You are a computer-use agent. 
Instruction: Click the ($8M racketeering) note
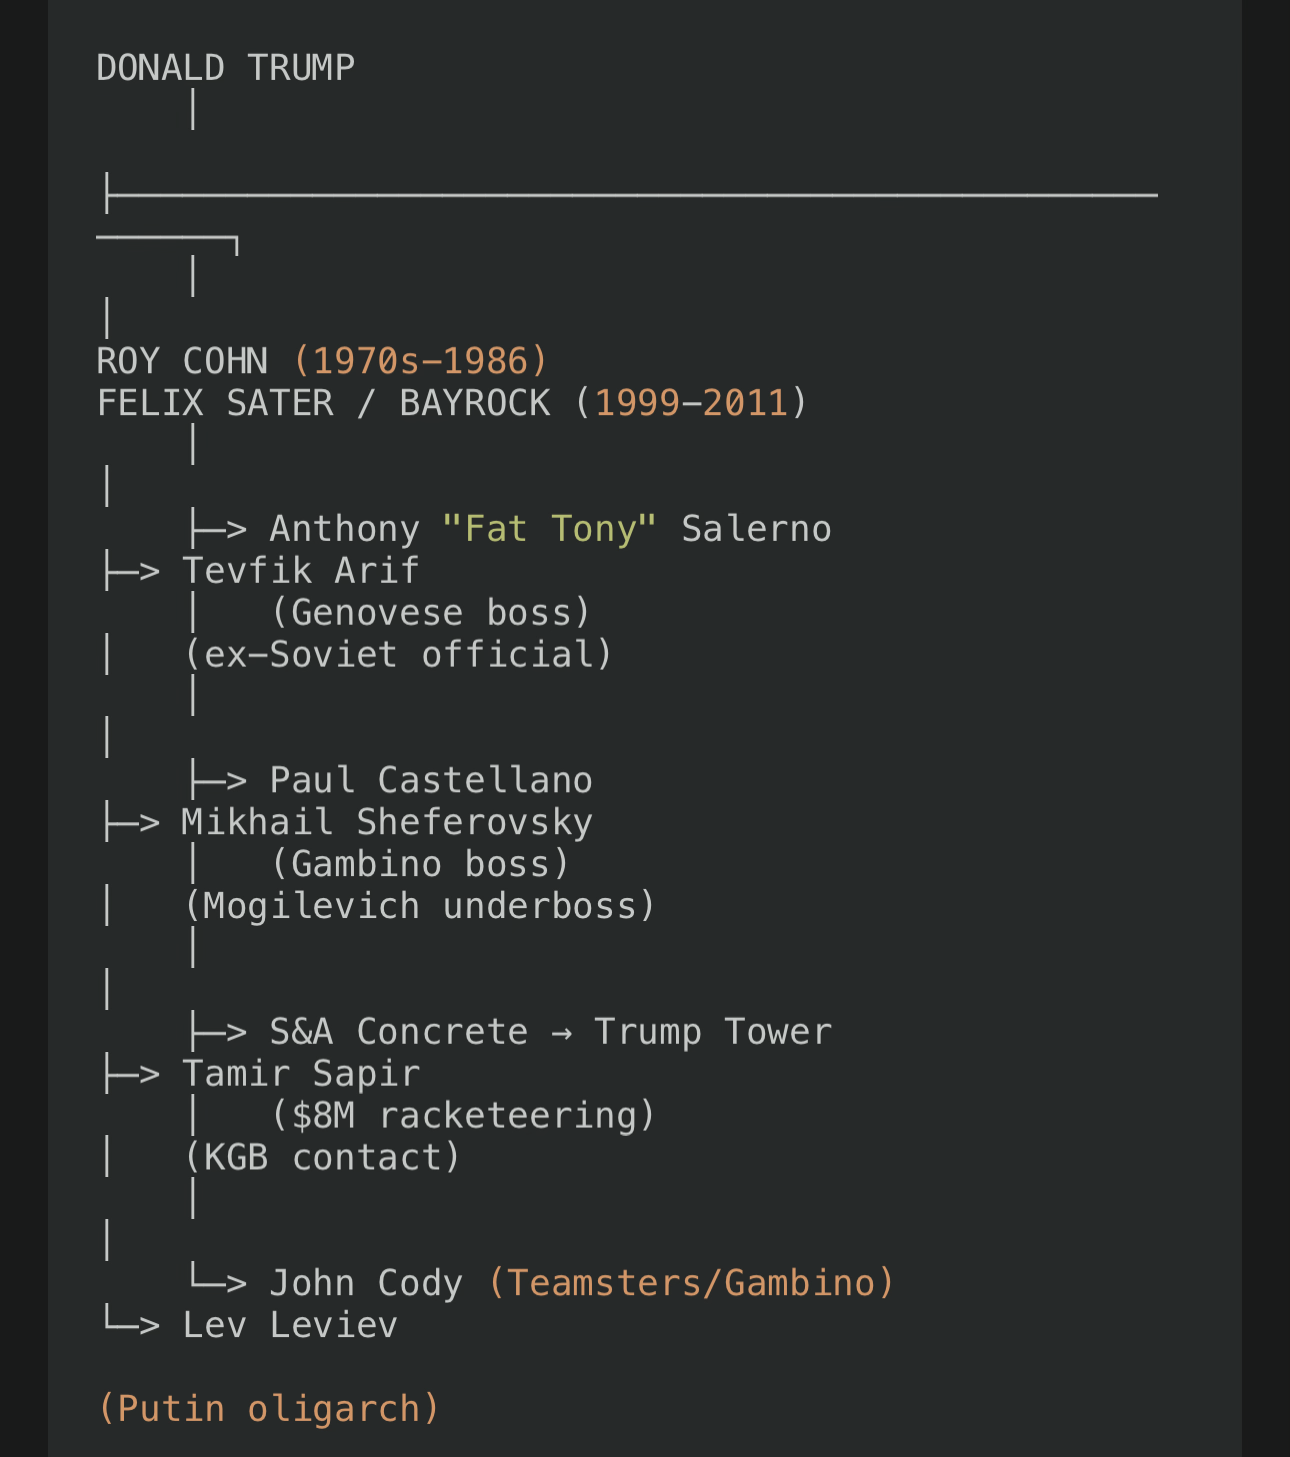463,1115
